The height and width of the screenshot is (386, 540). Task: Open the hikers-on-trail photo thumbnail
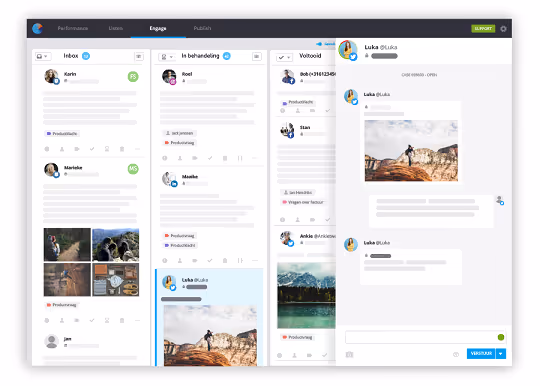pyautogui.click(x=67, y=244)
